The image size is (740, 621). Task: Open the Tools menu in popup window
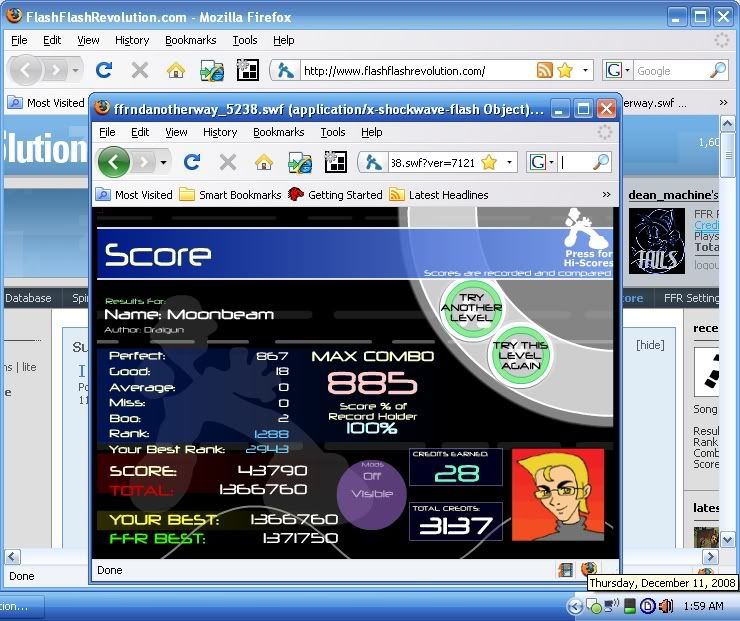pyautogui.click(x=333, y=132)
